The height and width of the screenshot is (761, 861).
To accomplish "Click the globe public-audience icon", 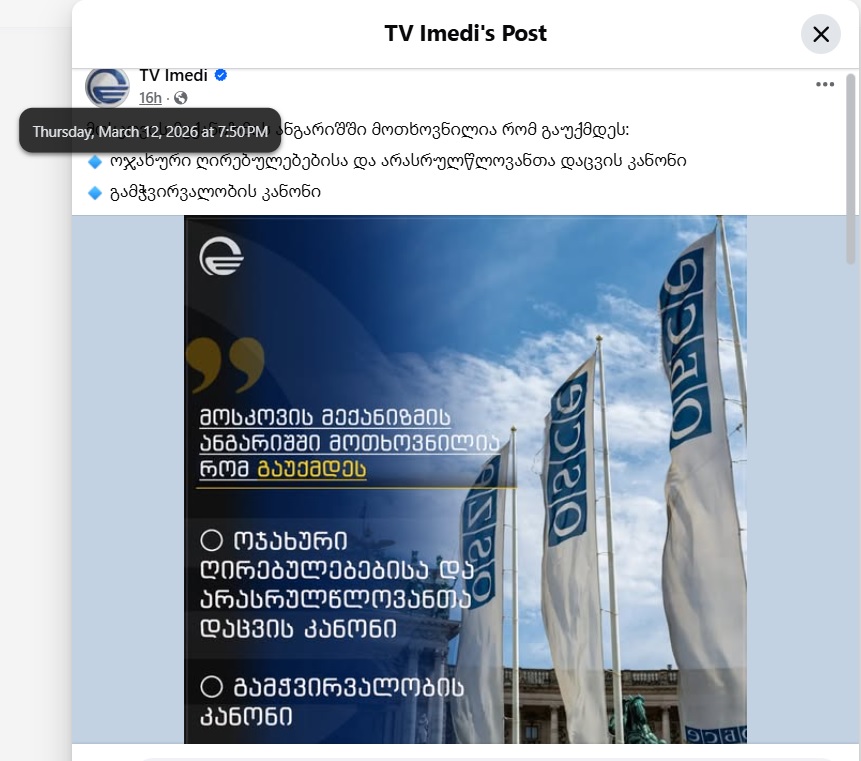I will [181, 98].
